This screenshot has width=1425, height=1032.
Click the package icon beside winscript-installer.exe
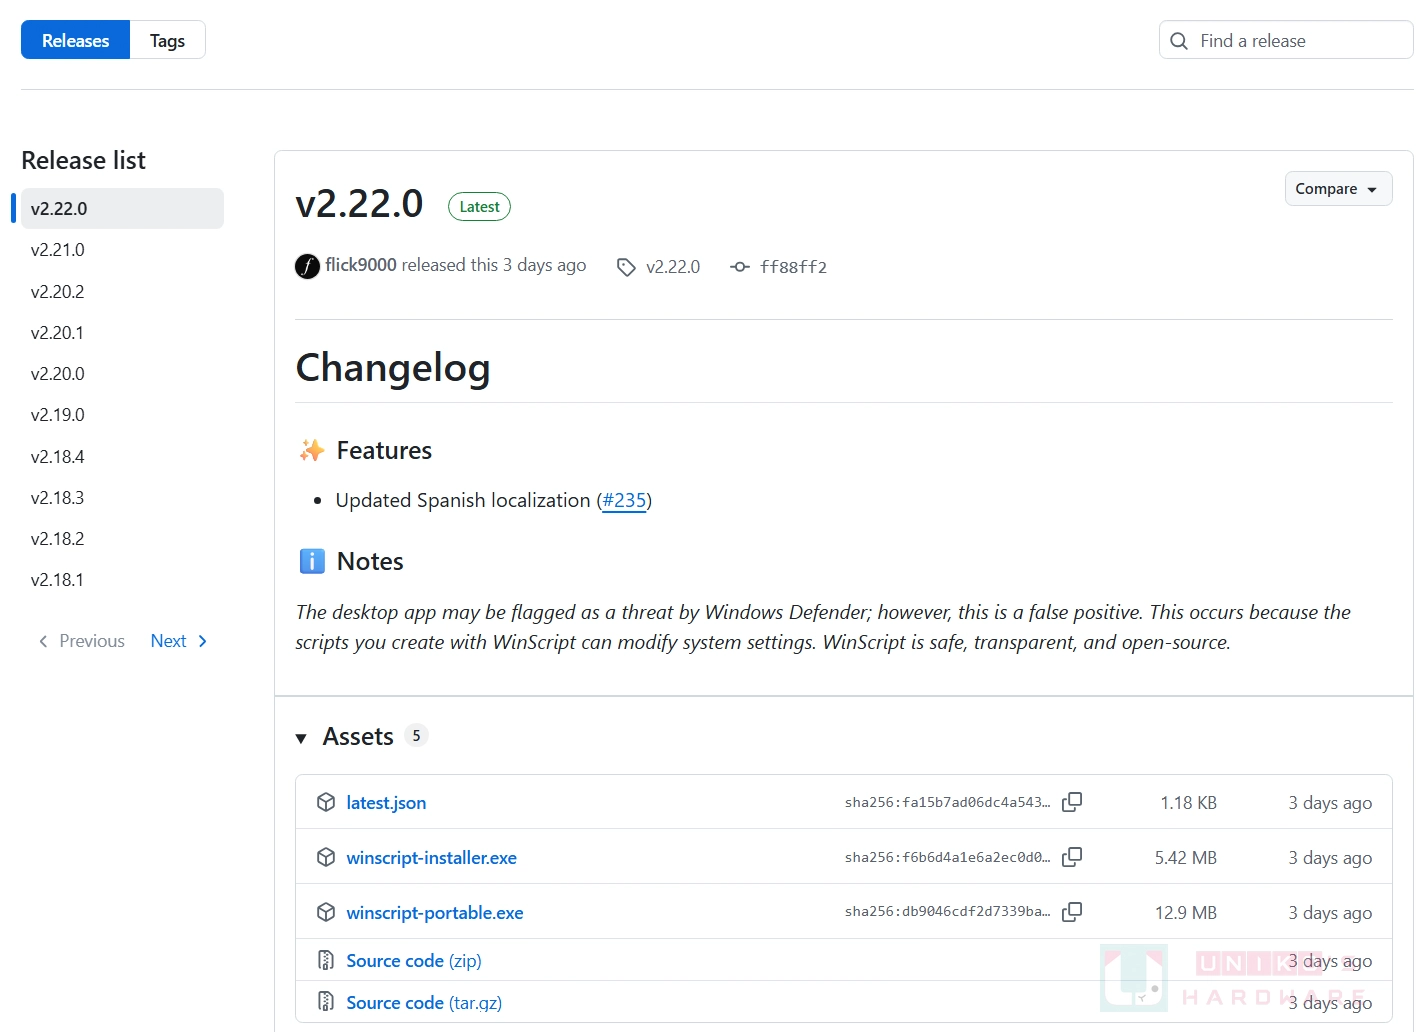click(326, 857)
